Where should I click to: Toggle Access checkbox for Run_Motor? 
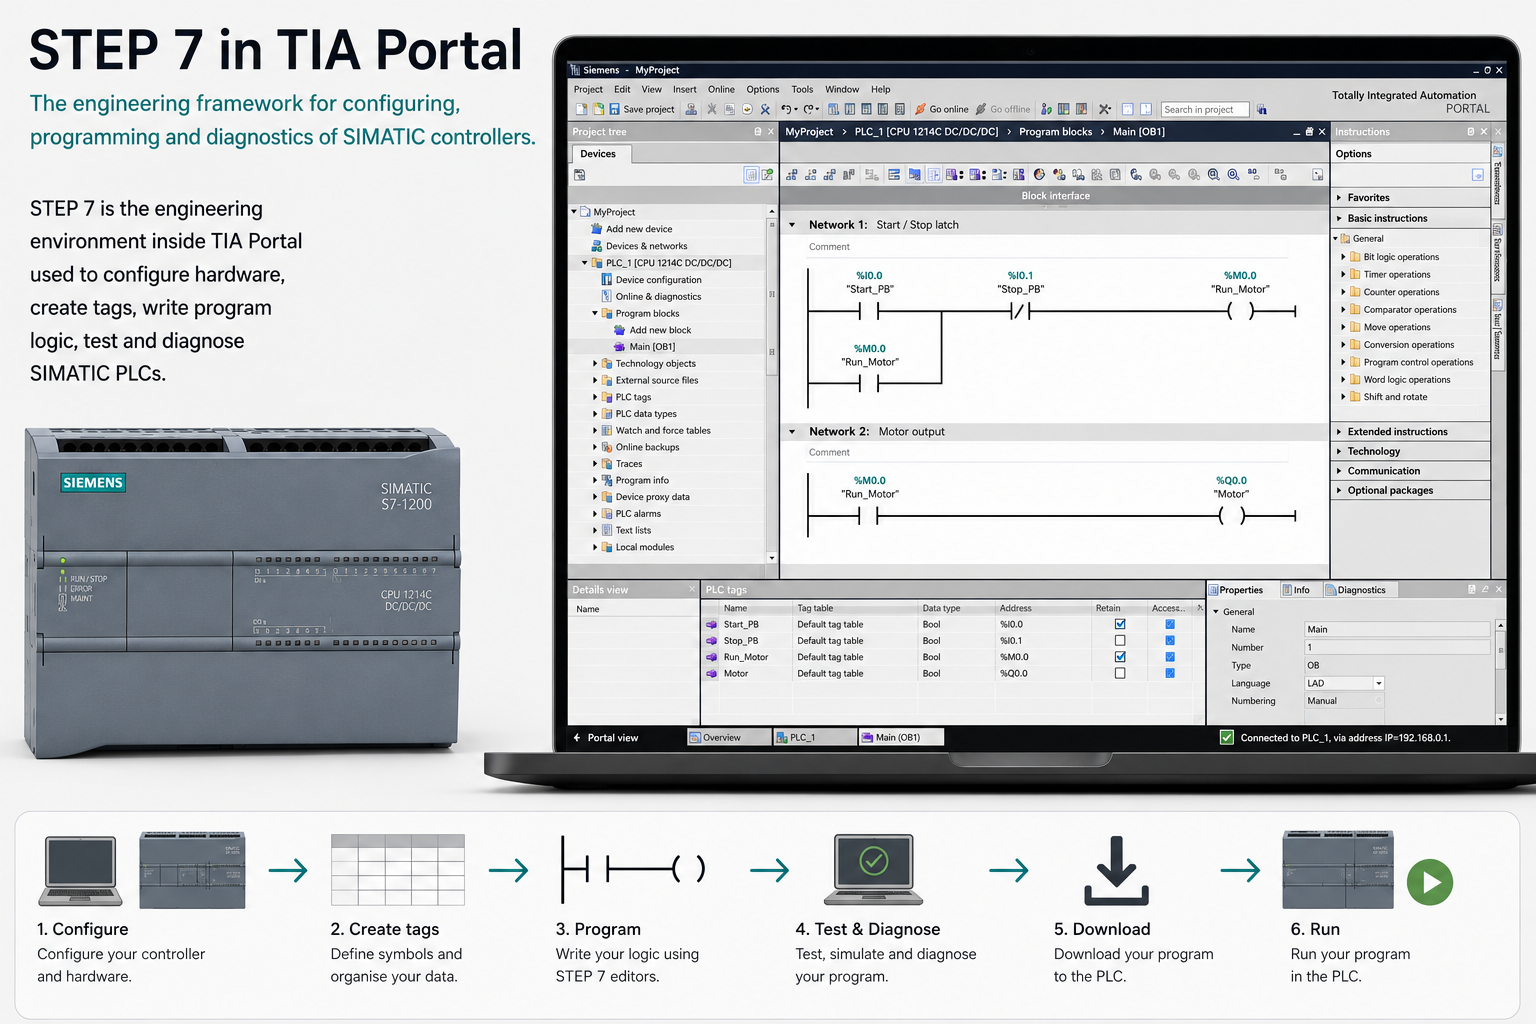pyautogui.click(x=1170, y=657)
